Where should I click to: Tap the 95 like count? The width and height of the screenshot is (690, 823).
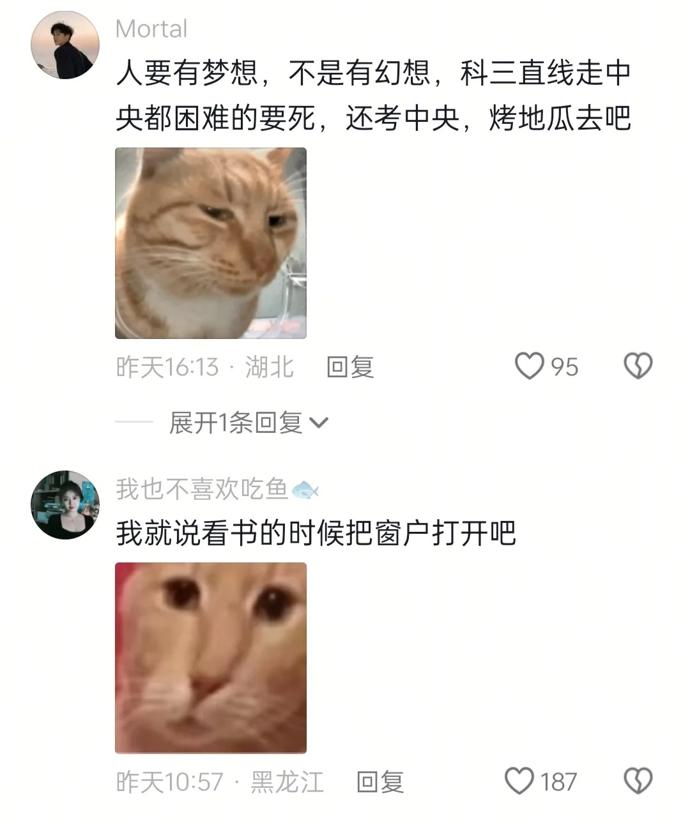coord(565,367)
